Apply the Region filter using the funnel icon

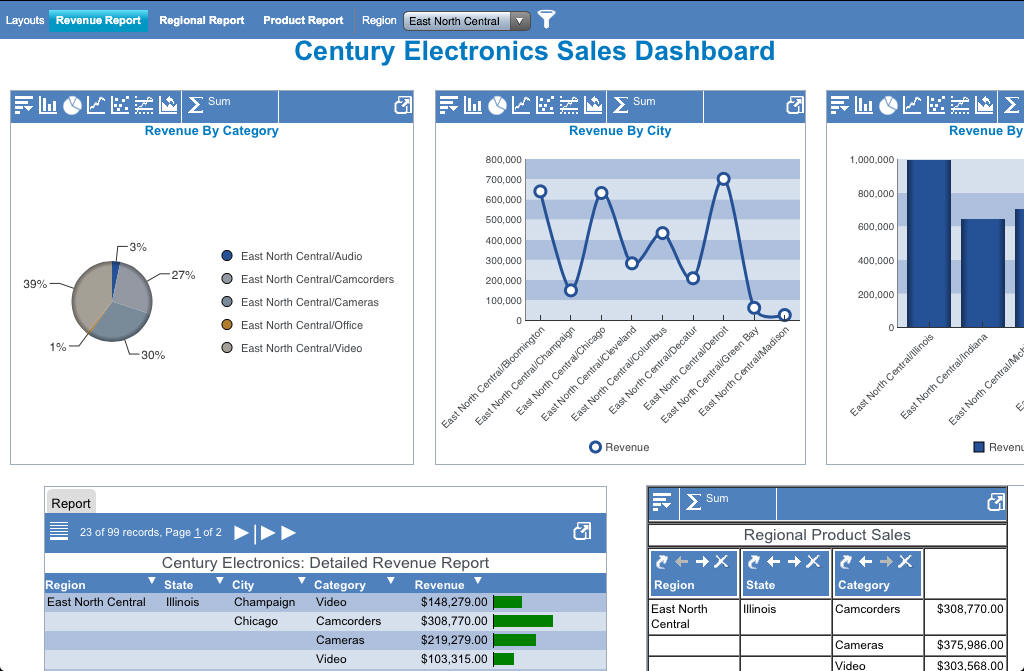click(546, 20)
